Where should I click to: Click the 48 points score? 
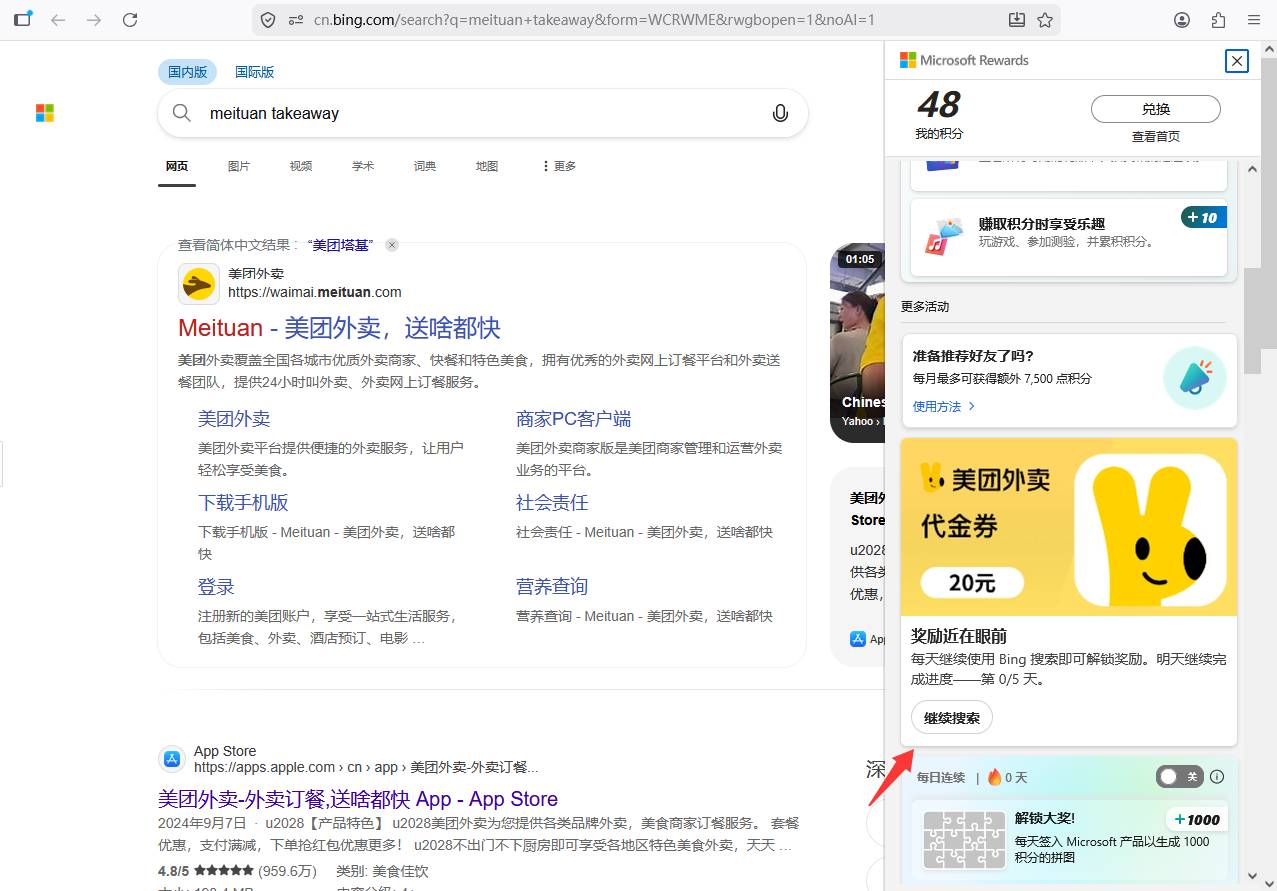pyautogui.click(x=938, y=104)
